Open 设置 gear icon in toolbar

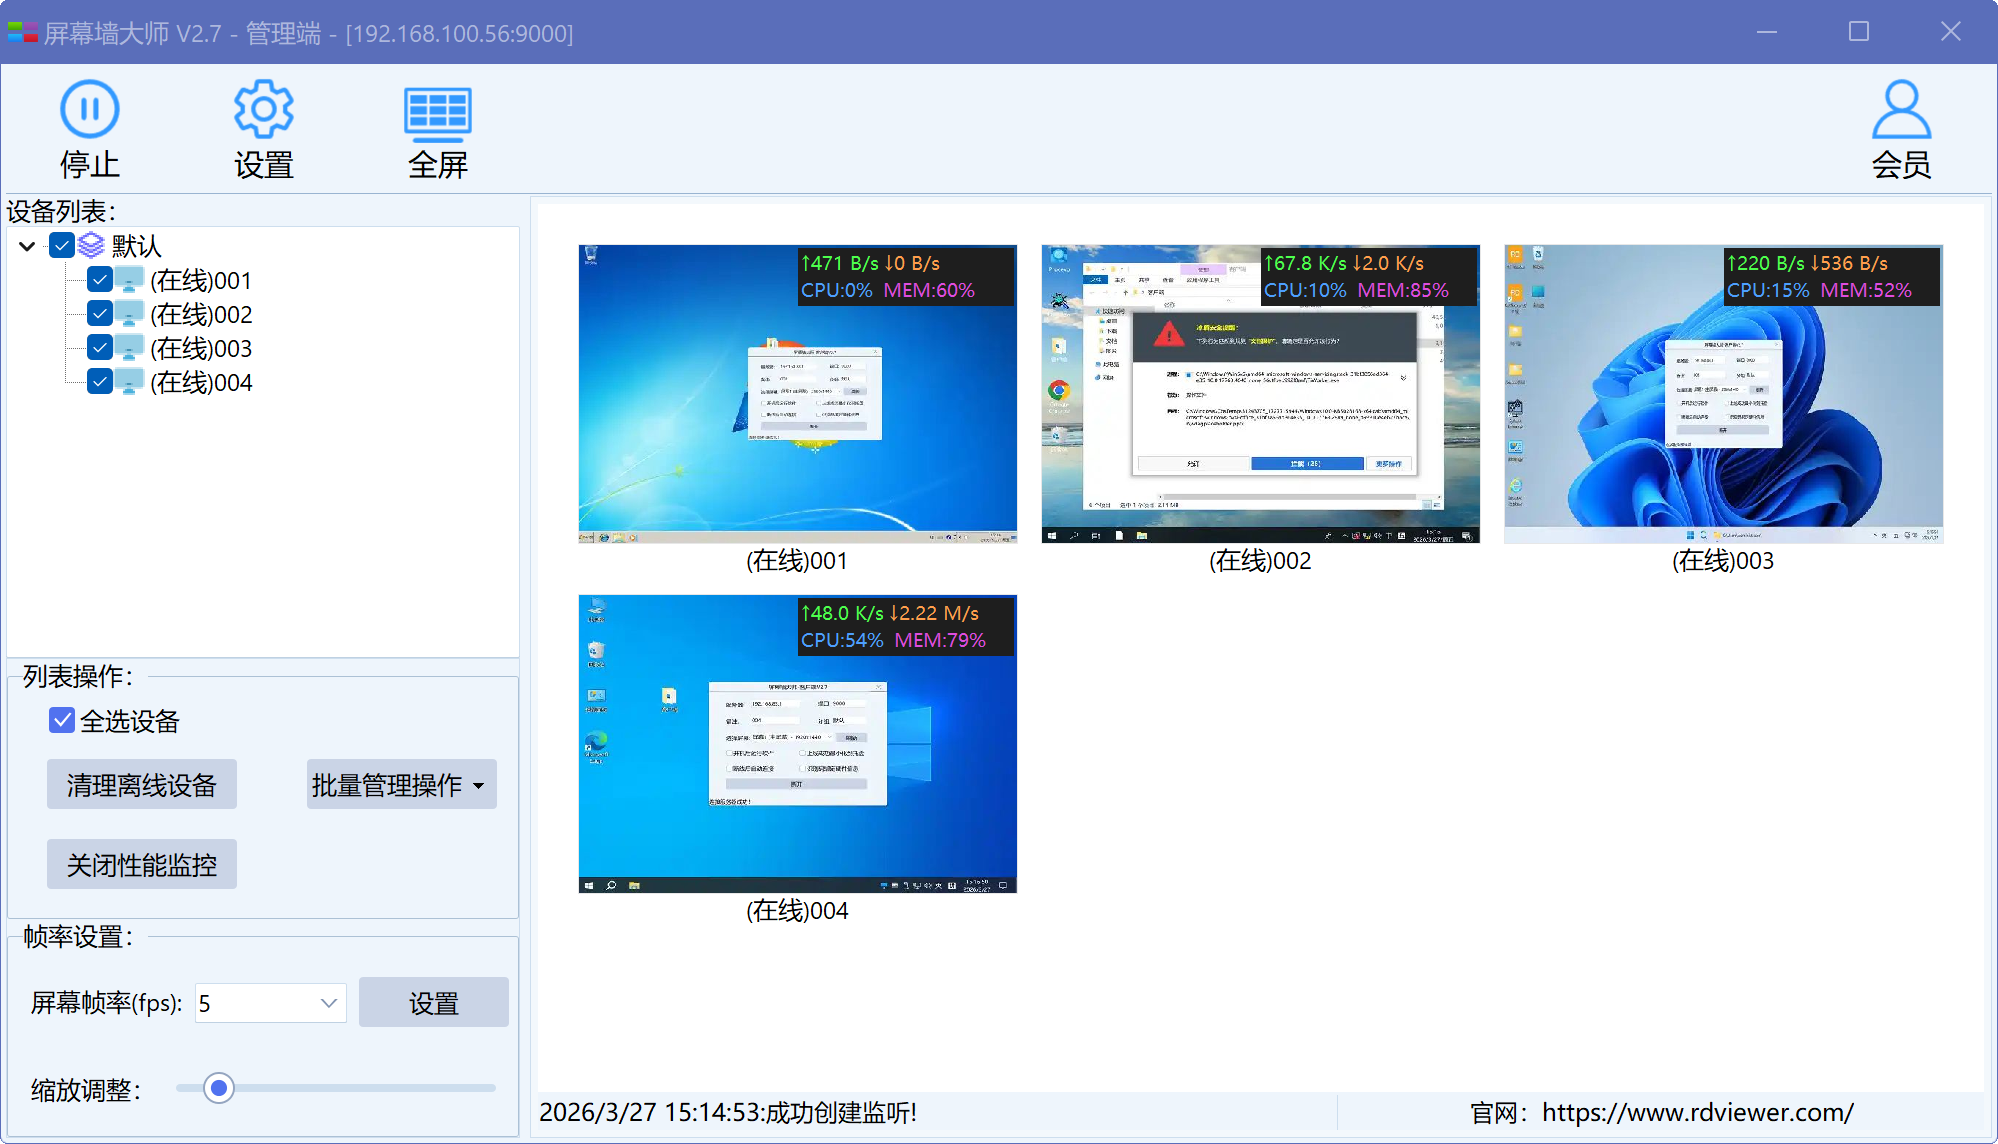(263, 109)
